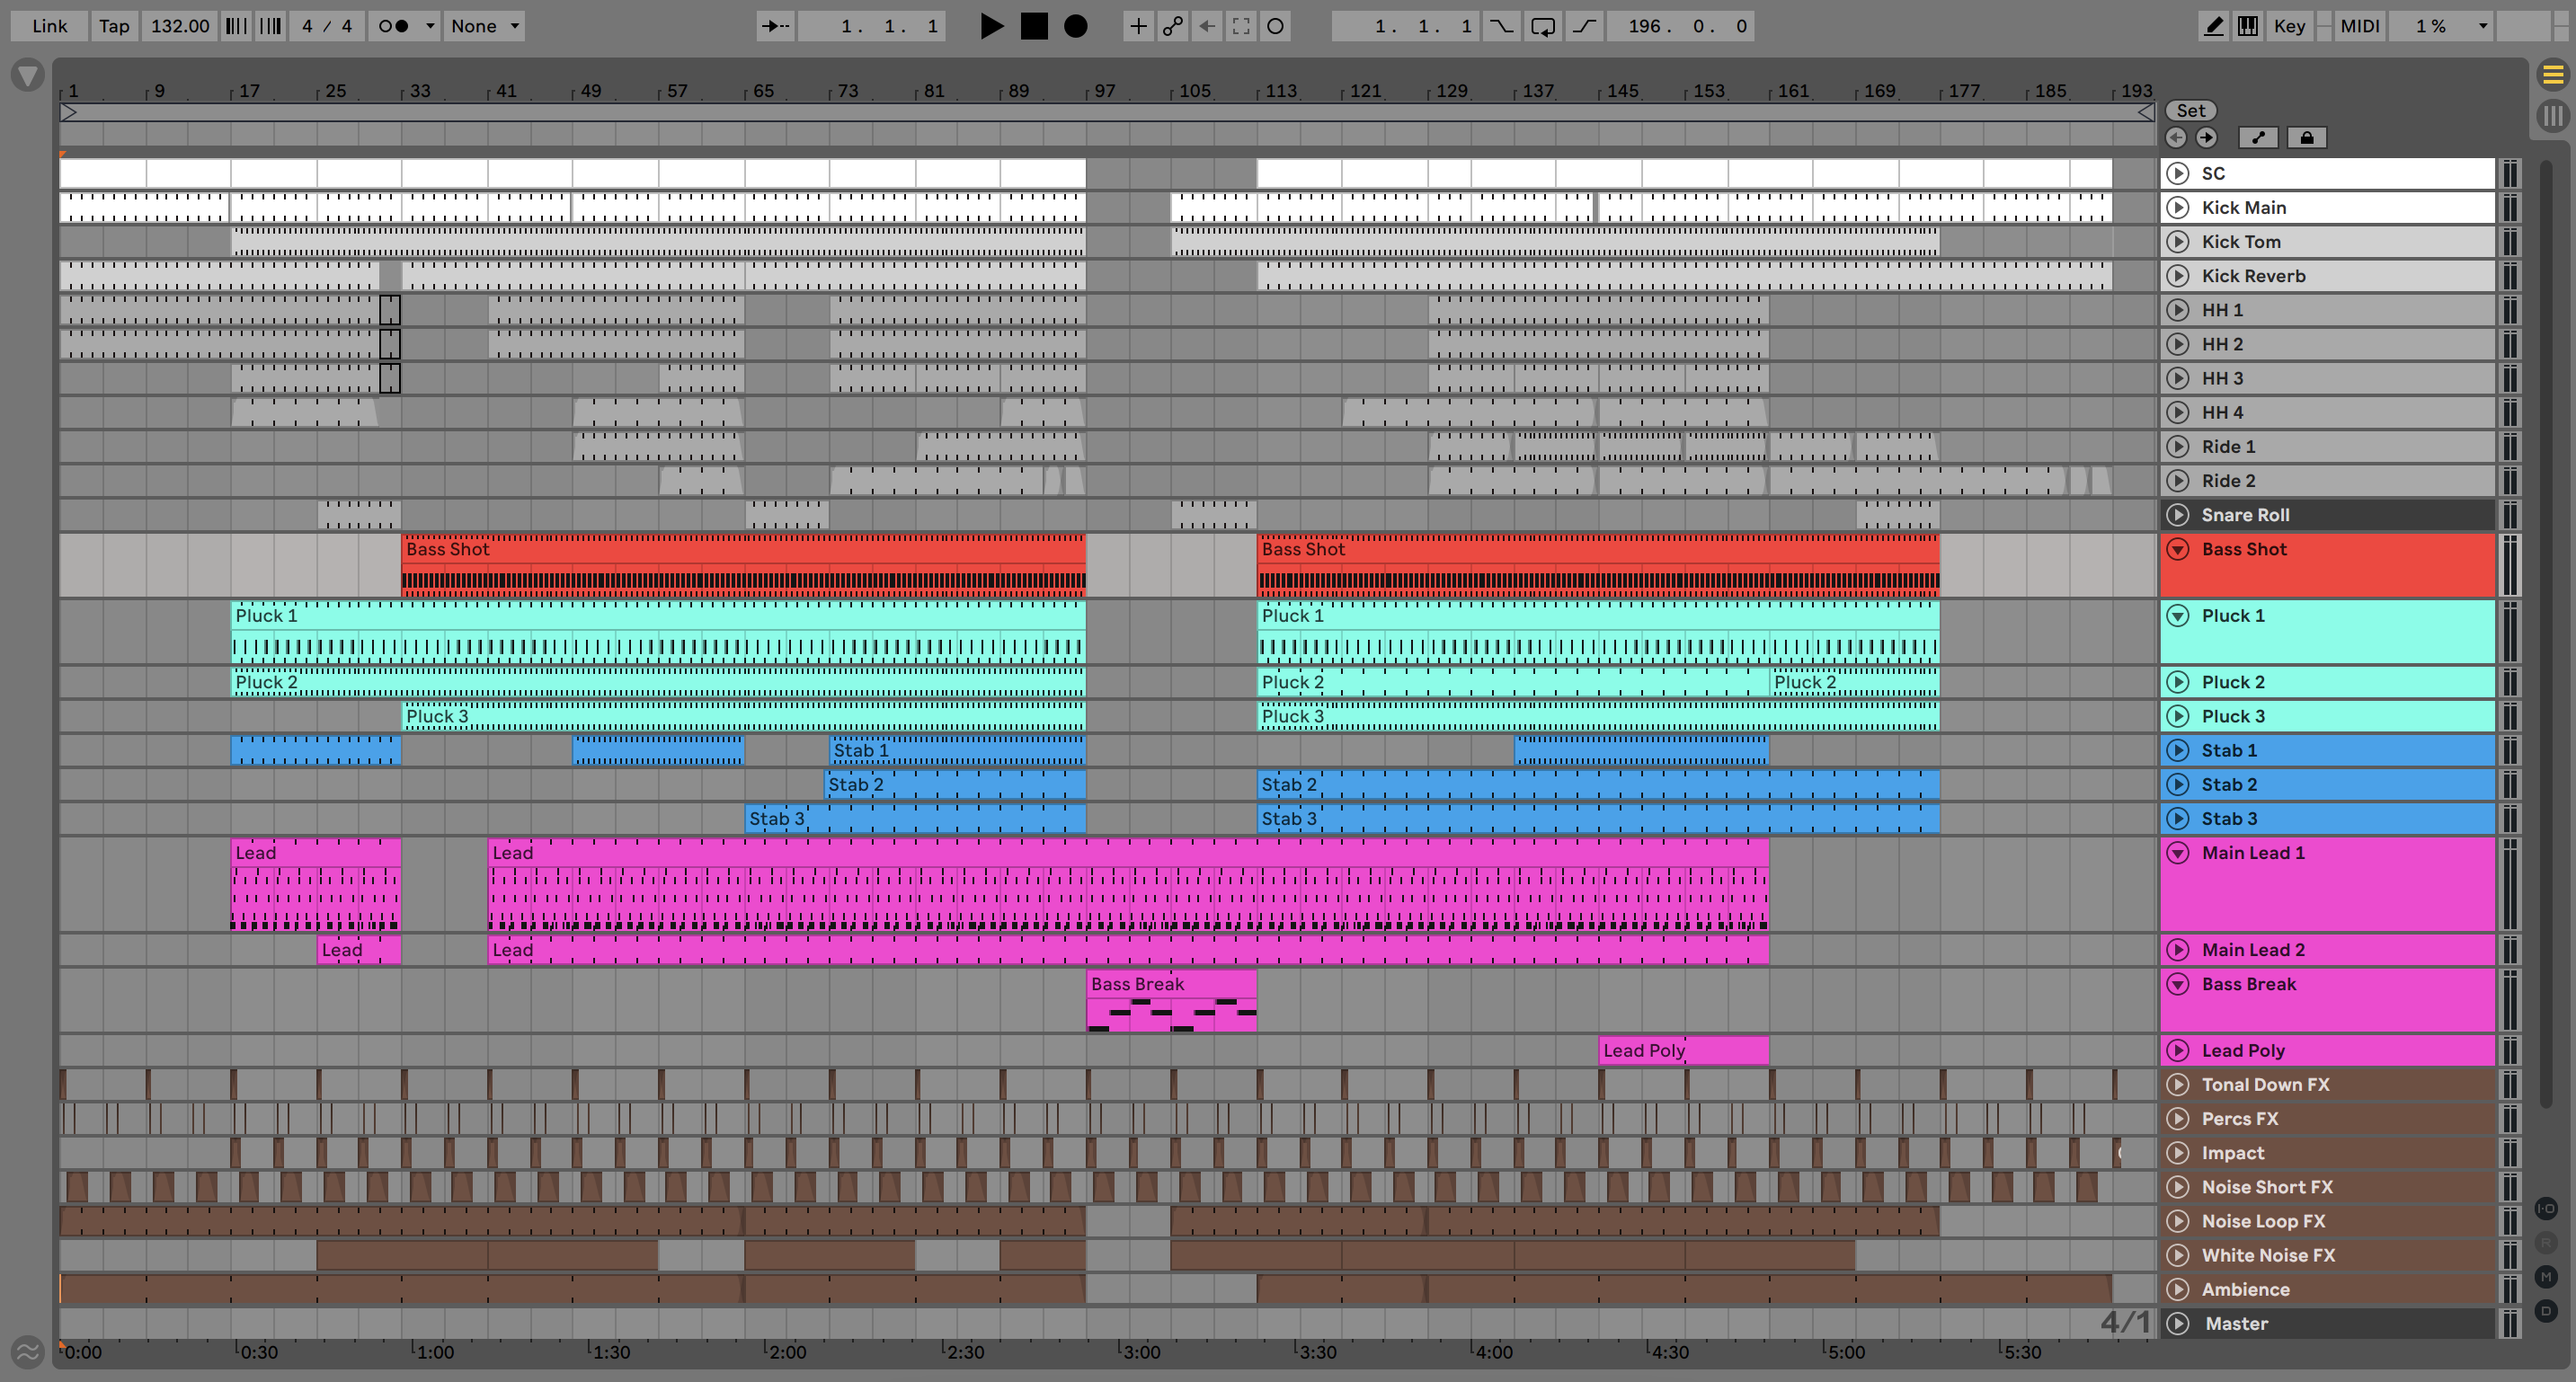
Task: Toggle the computer MIDI keyboard icon
Action: click(x=2248, y=26)
